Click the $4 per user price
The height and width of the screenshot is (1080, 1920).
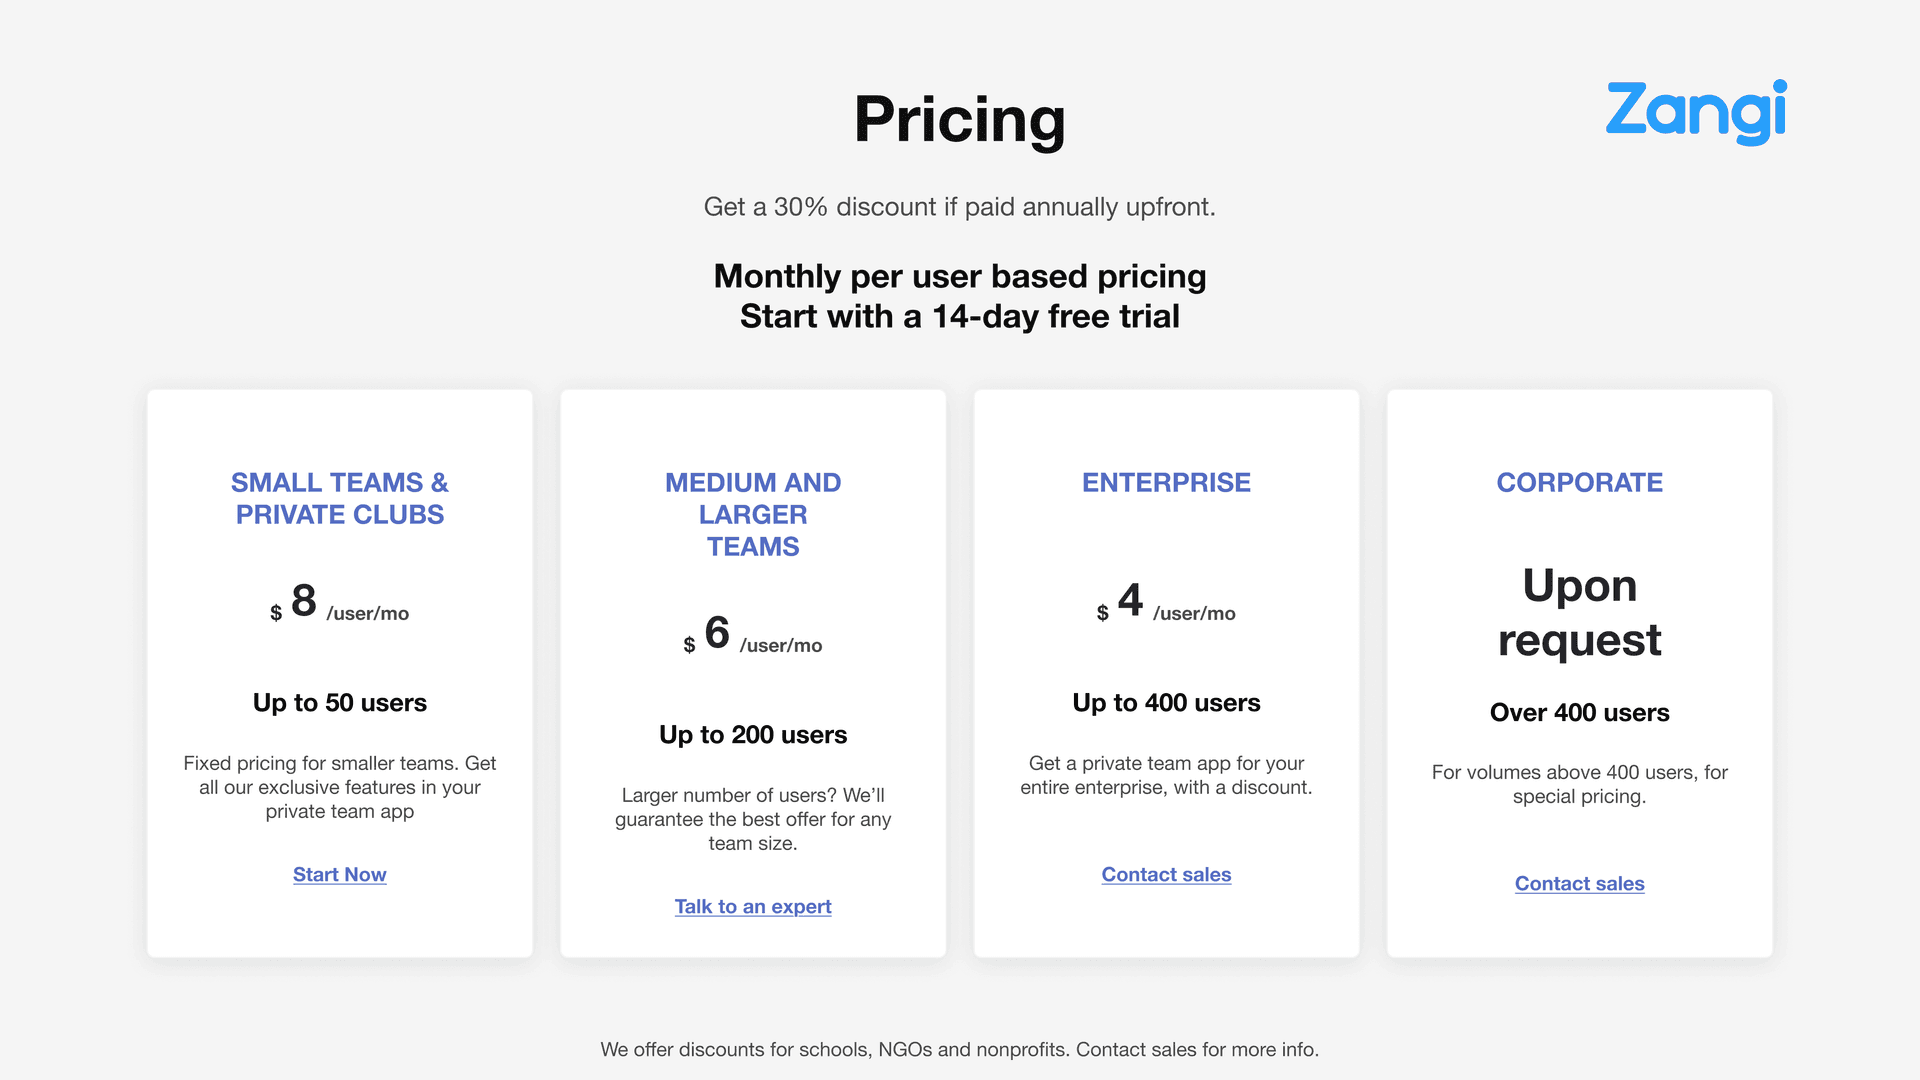tap(1166, 602)
